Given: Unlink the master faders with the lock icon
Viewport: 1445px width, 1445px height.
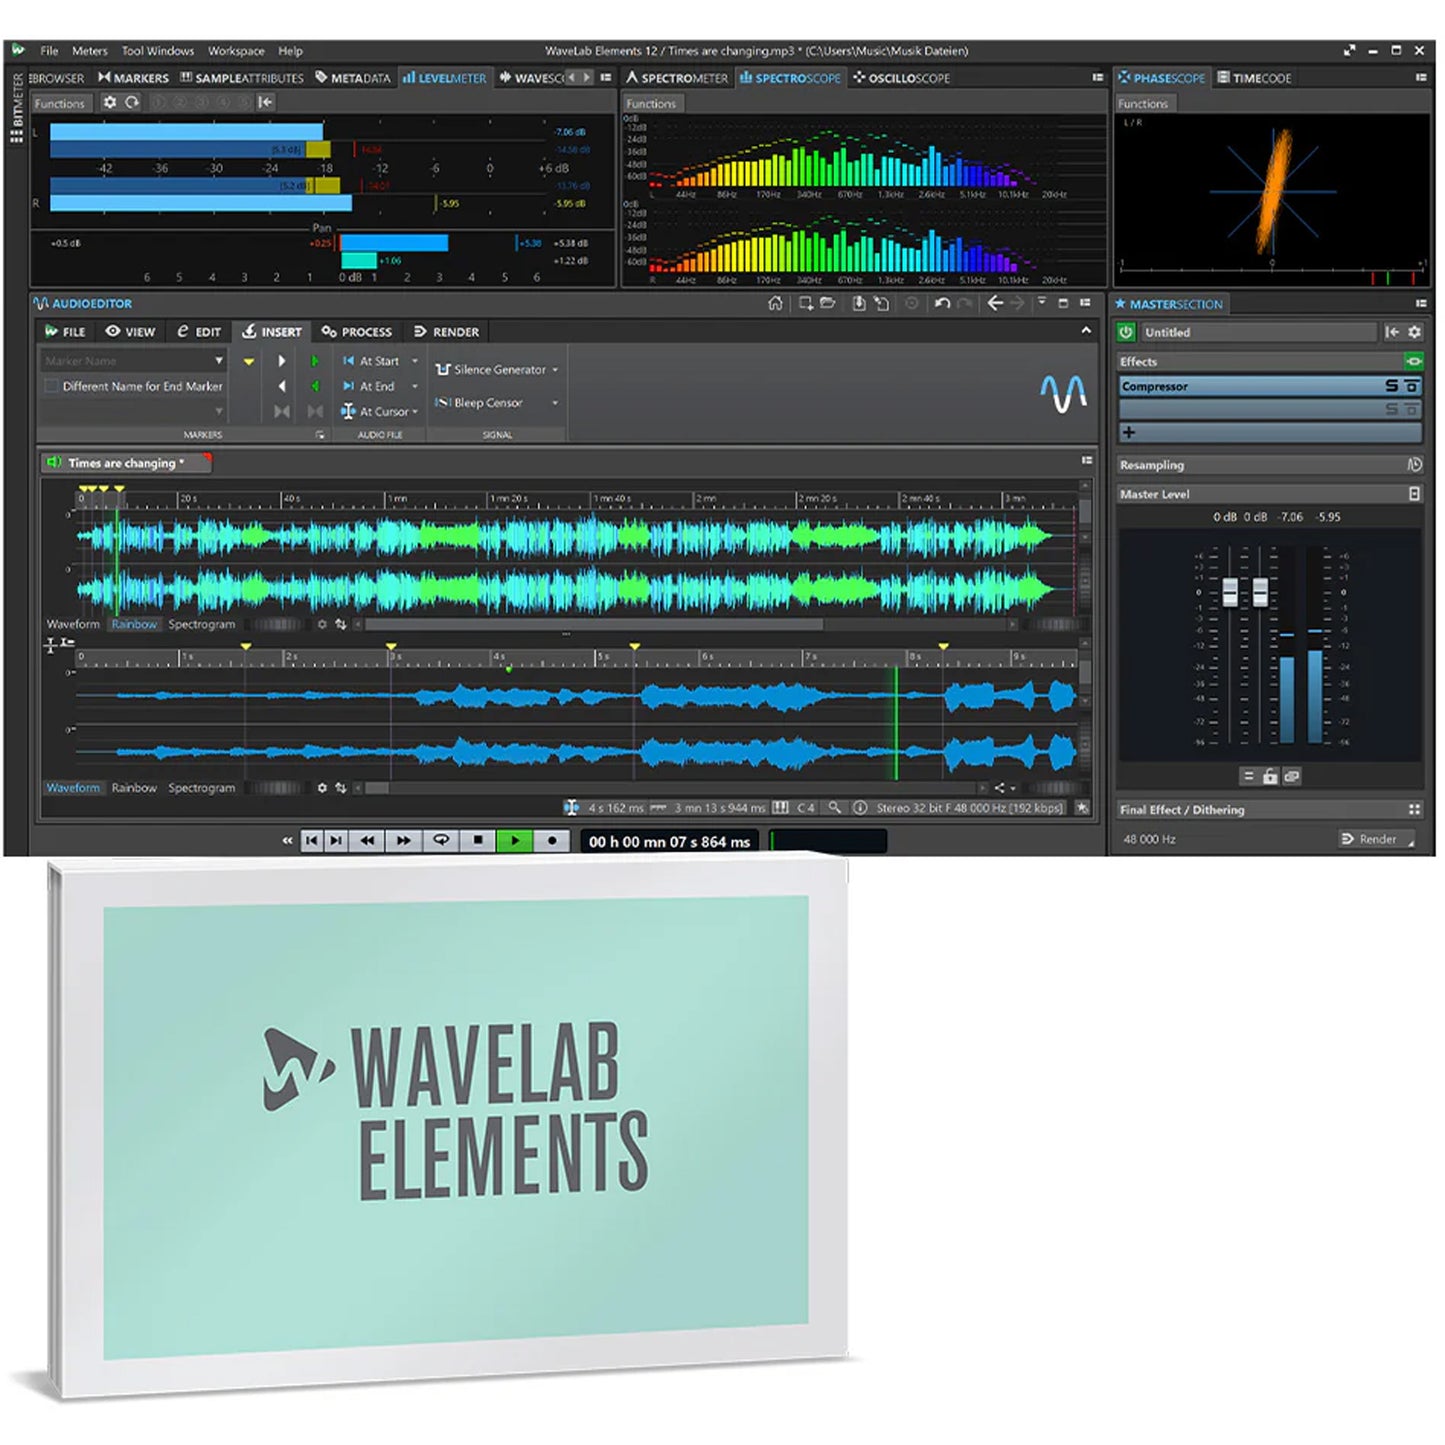Looking at the screenshot, I should pos(1269,776).
